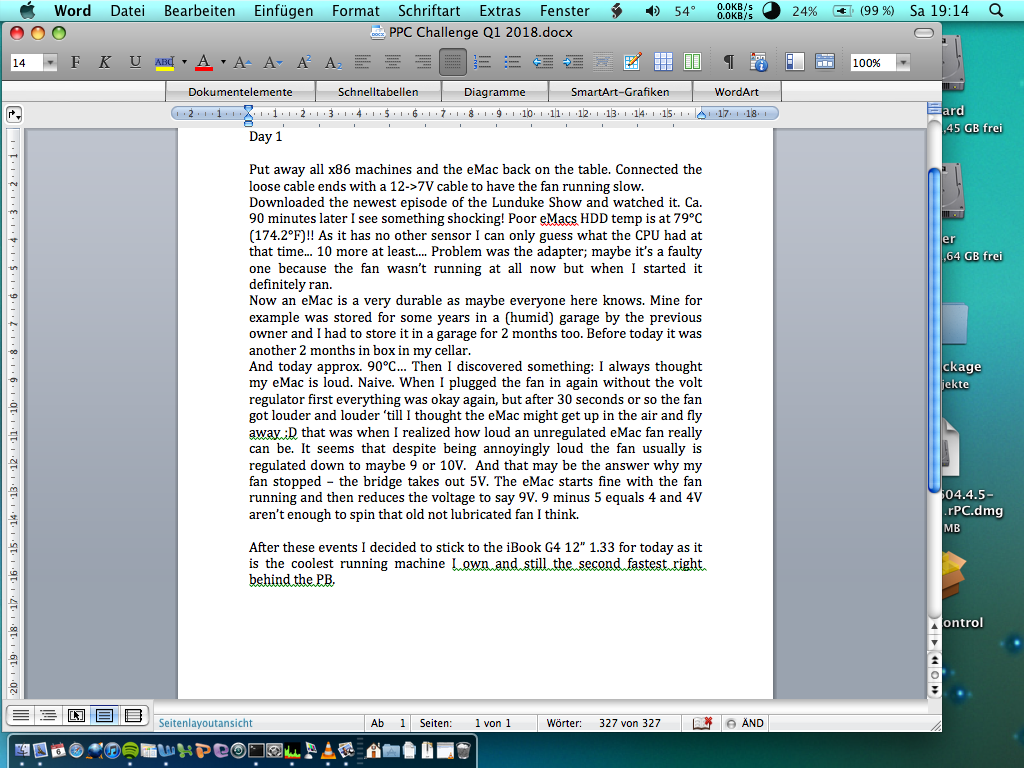This screenshot has width=1024, height=768.
Task: Open the Schriftart menu
Action: 429,10
